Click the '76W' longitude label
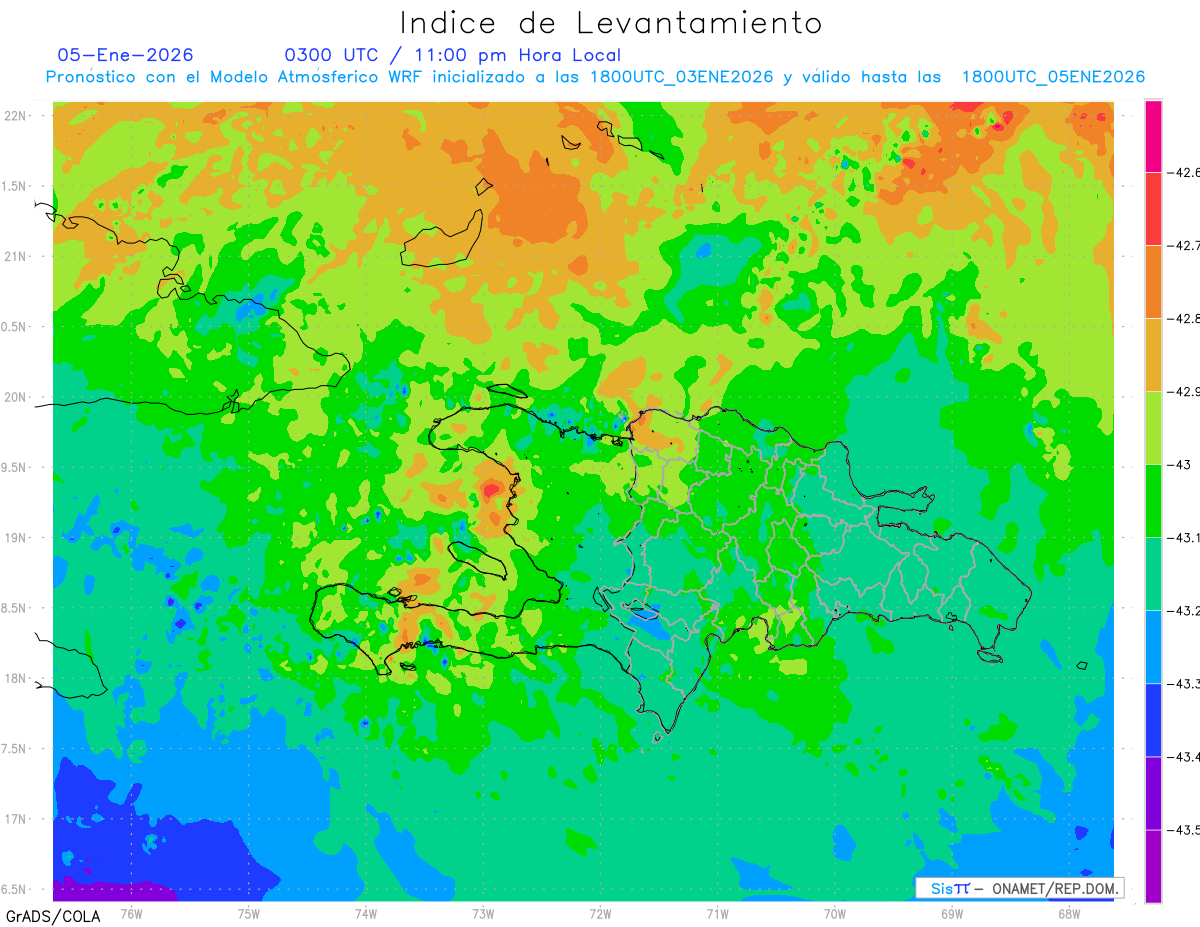This screenshot has width=1200, height=927. point(131,913)
